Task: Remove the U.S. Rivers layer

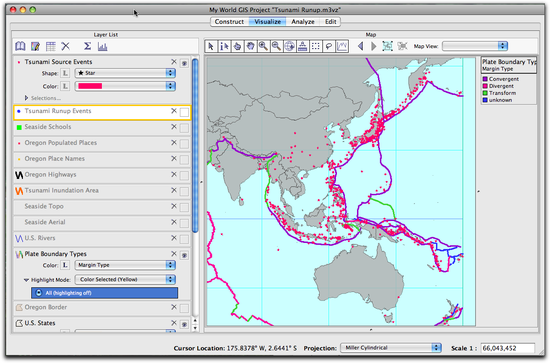Action: [174, 238]
